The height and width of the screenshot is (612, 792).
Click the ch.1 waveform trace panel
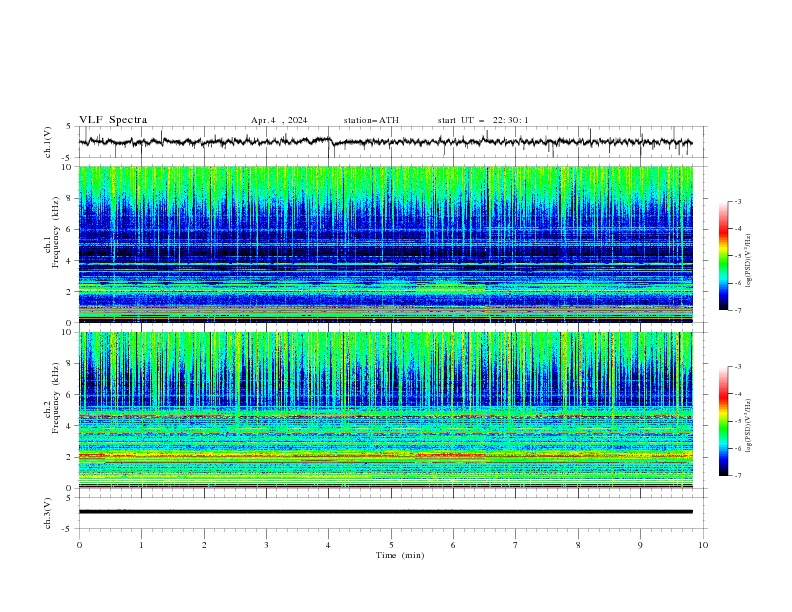393,142
